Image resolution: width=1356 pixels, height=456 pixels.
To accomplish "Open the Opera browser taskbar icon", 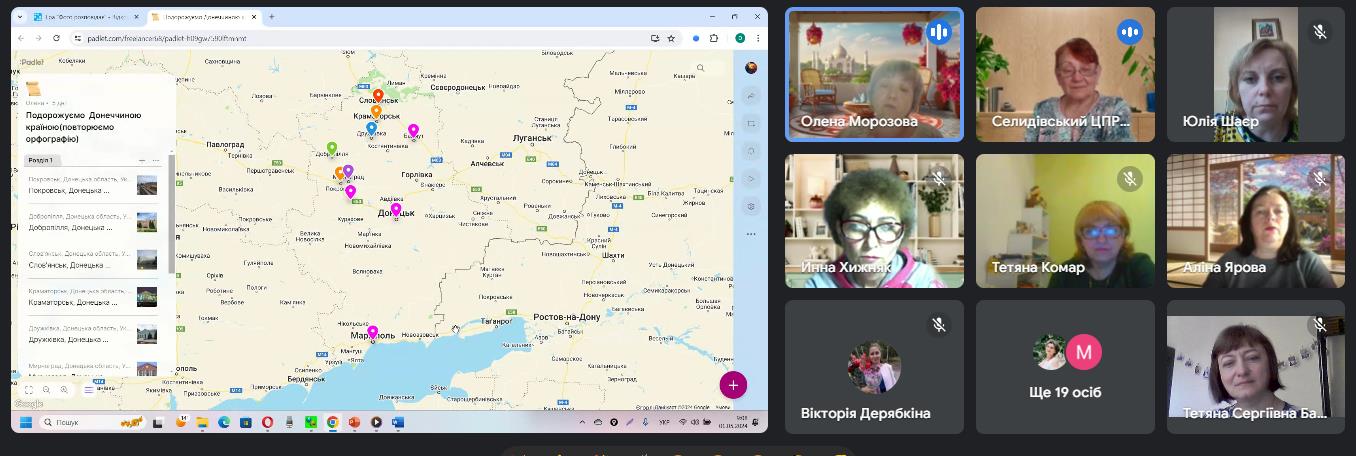I will (268, 422).
